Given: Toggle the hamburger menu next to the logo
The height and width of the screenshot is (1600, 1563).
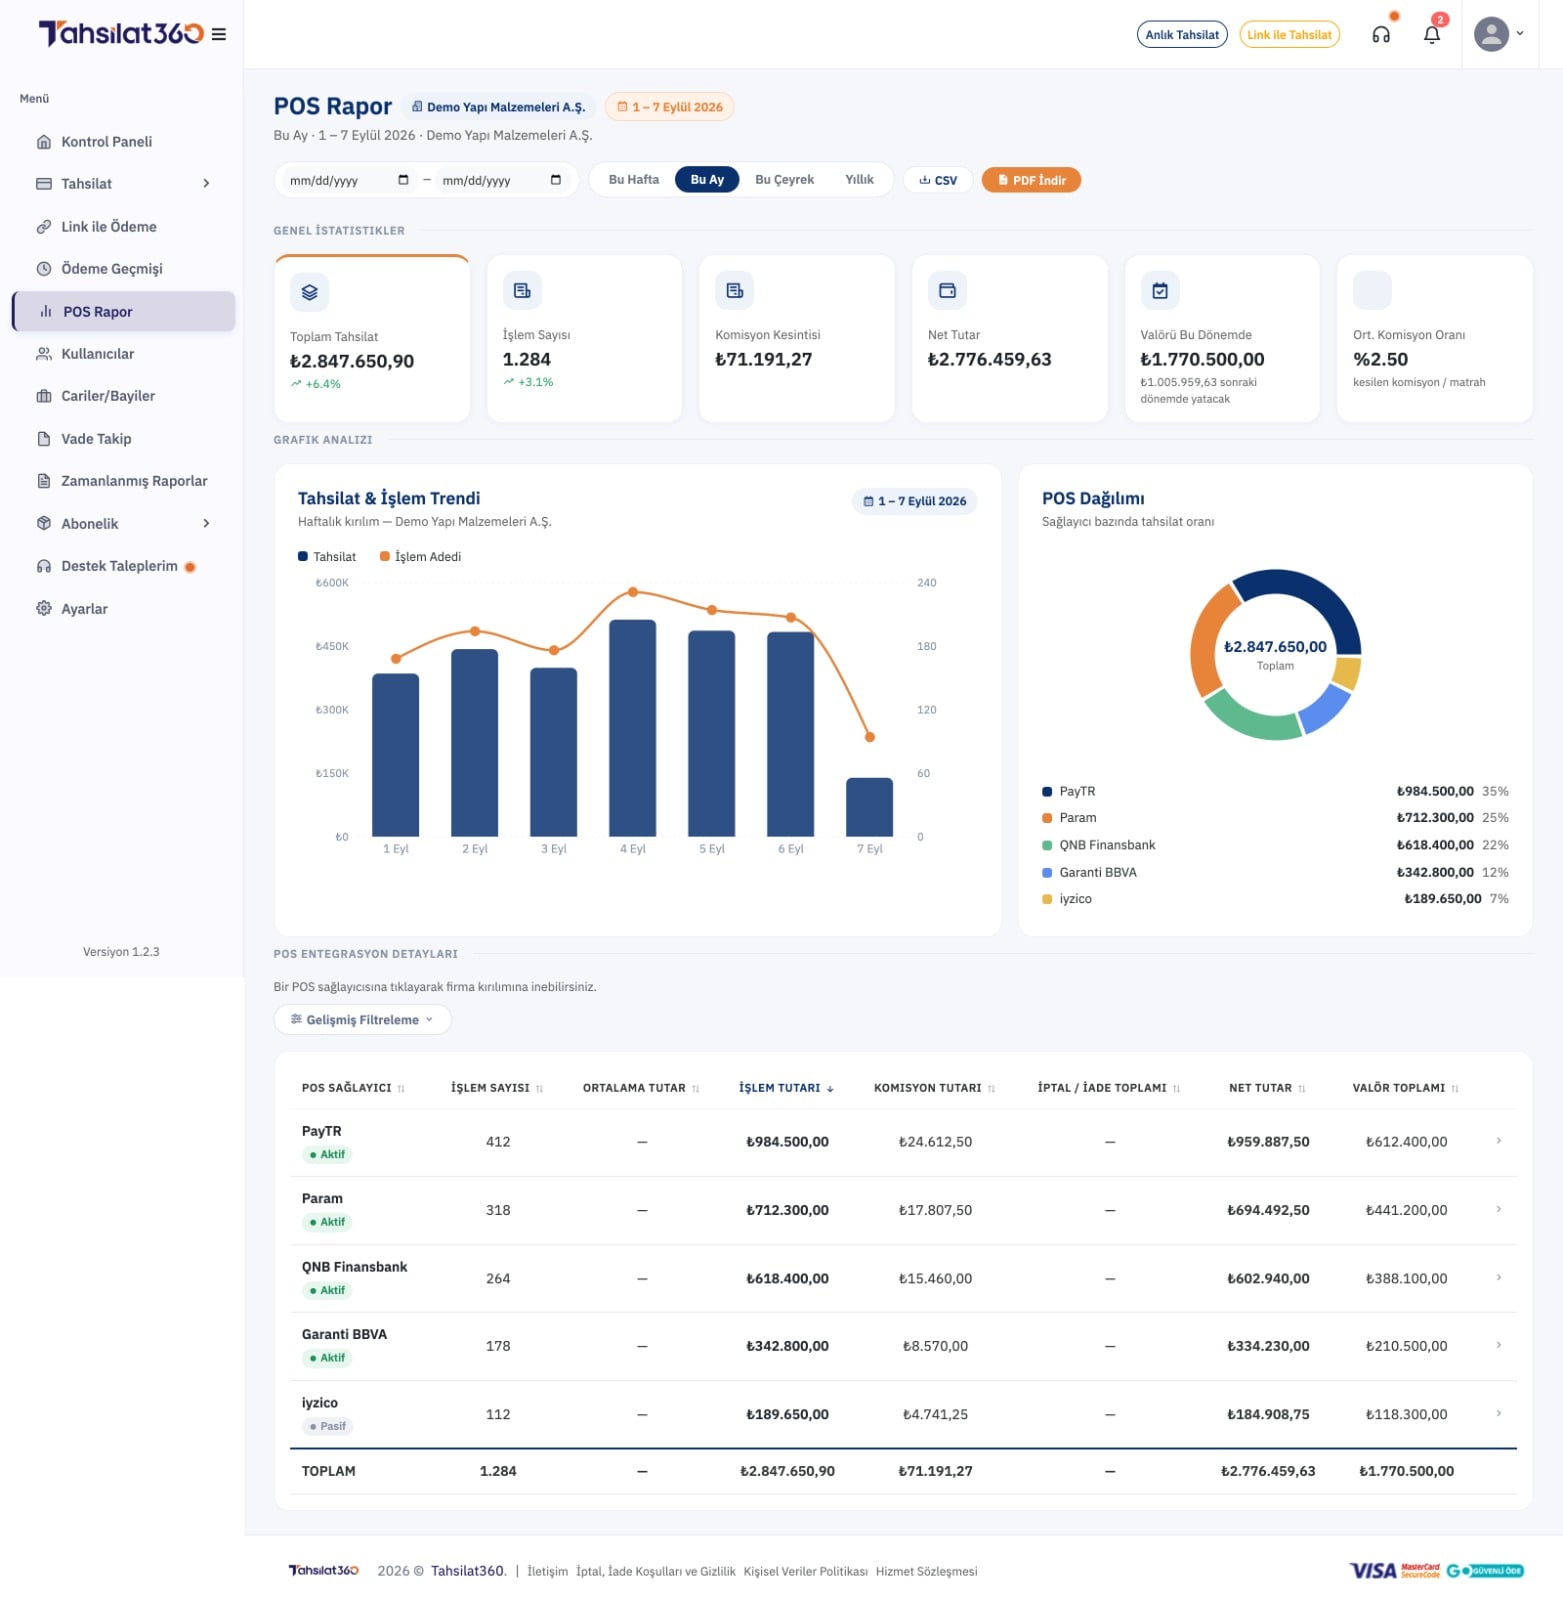Looking at the screenshot, I should 219,35.
